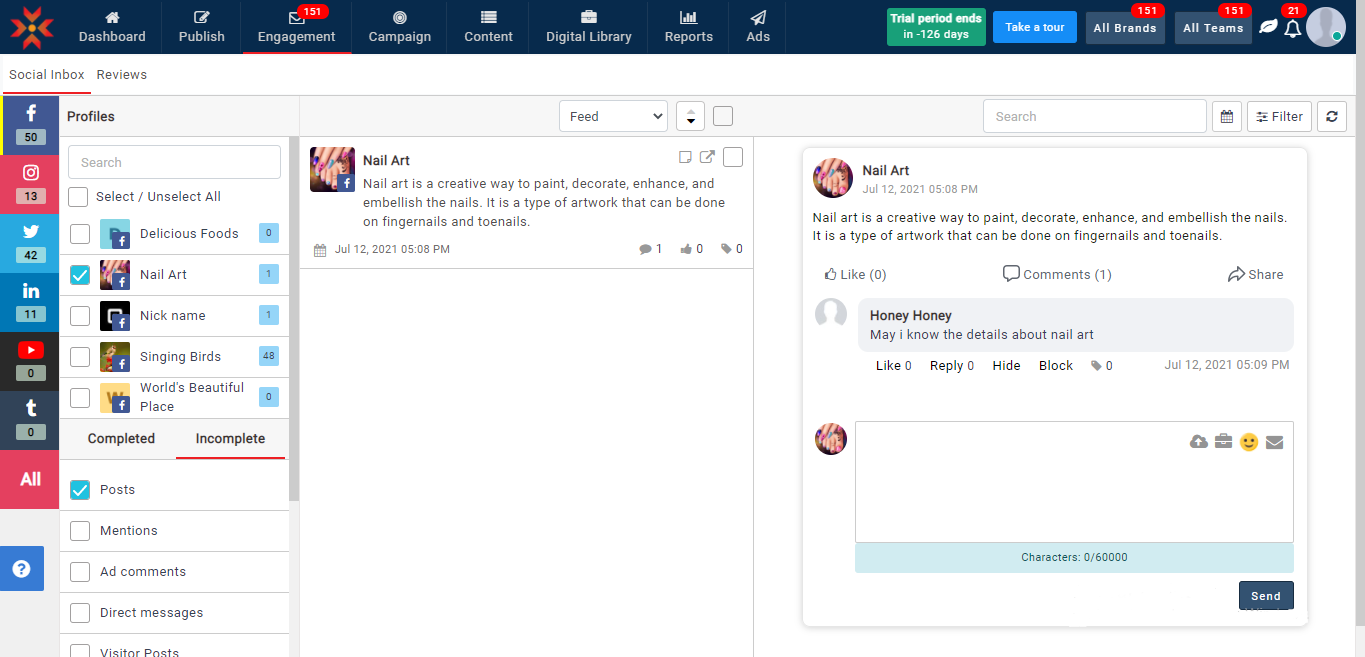Uncheck the Nail Art profile
The height and width of the screenshot is (657, 1365).
pyautogui.click(x=80, y=275)
